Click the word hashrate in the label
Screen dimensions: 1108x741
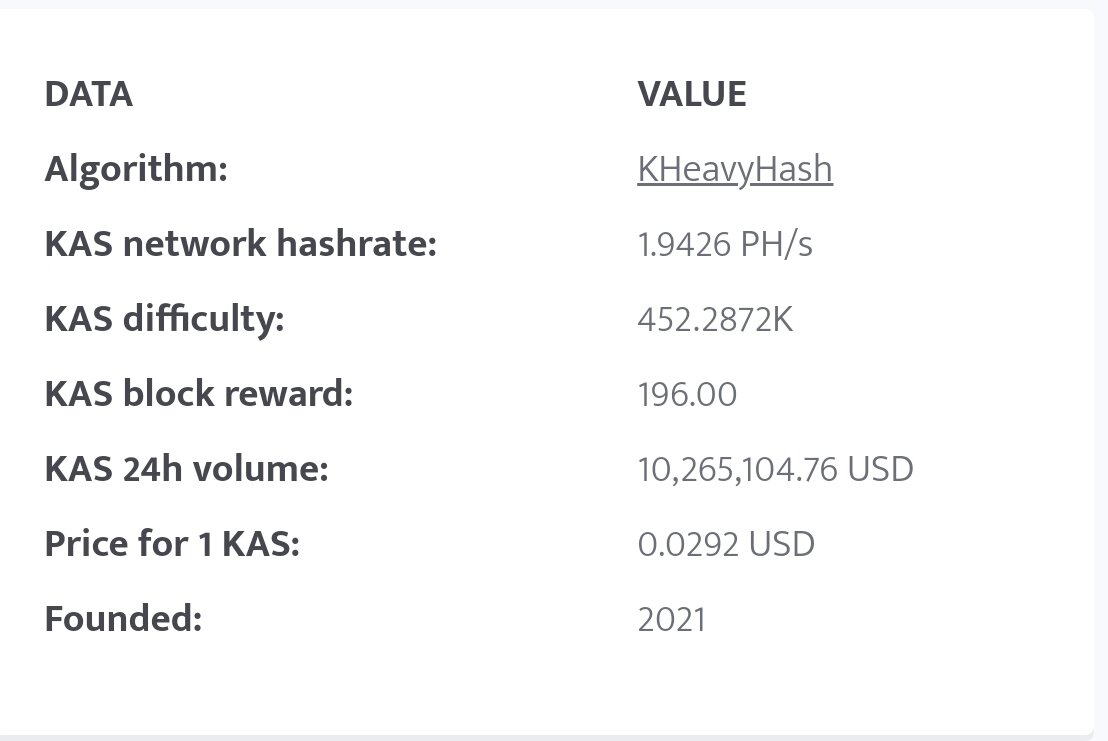tap(356, 244)
